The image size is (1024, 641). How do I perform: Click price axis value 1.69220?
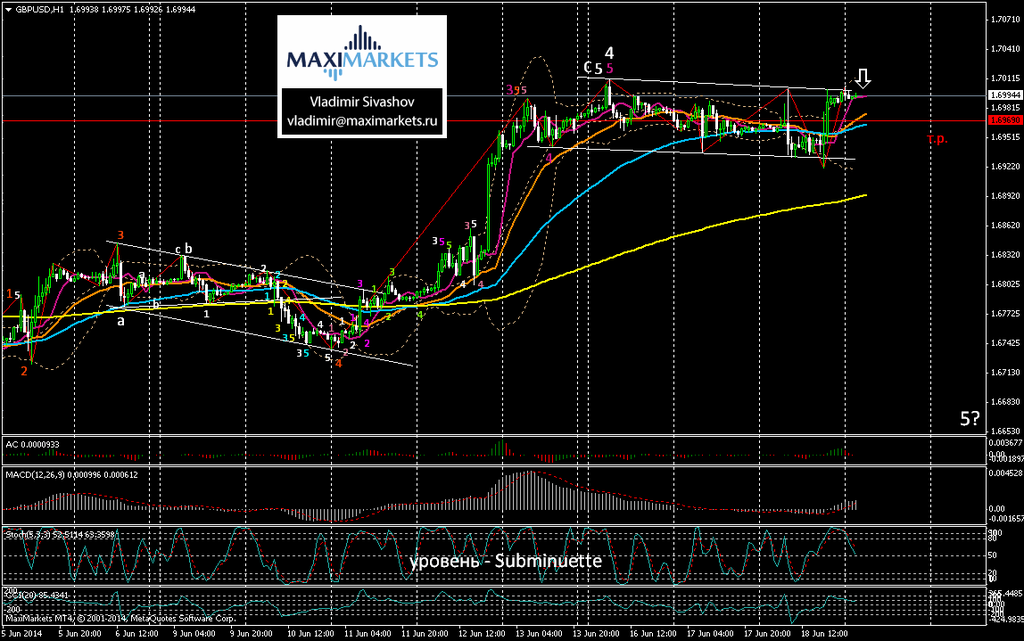[x=1005, y=166]
